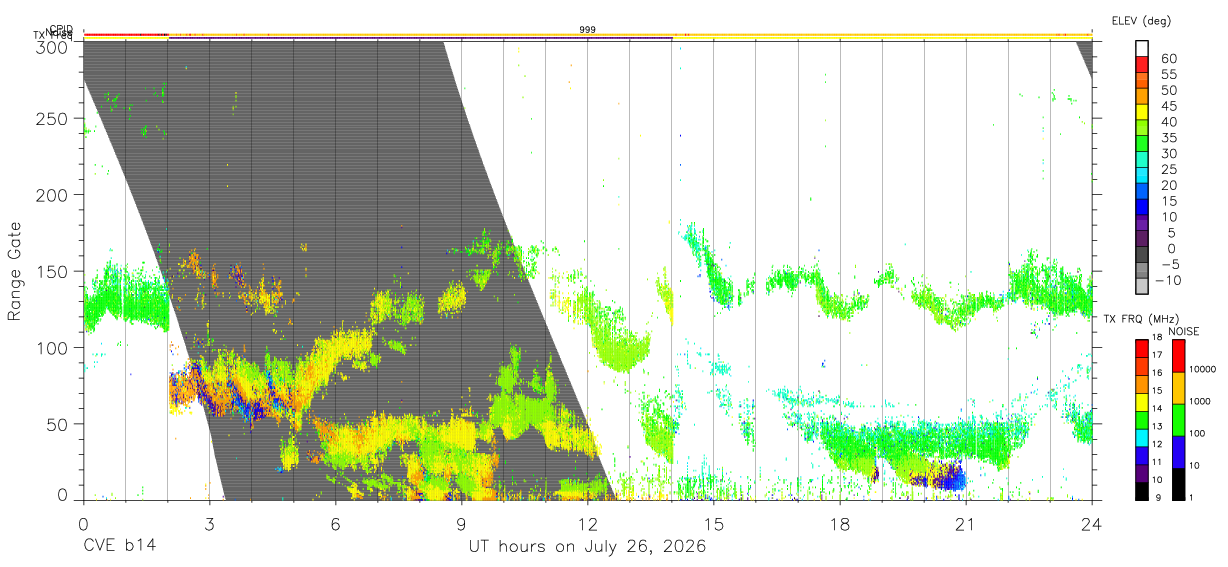Click the Range Gate tick label '150'
The width and height of the screenshot is (1228, 567).
click(52, 271)
